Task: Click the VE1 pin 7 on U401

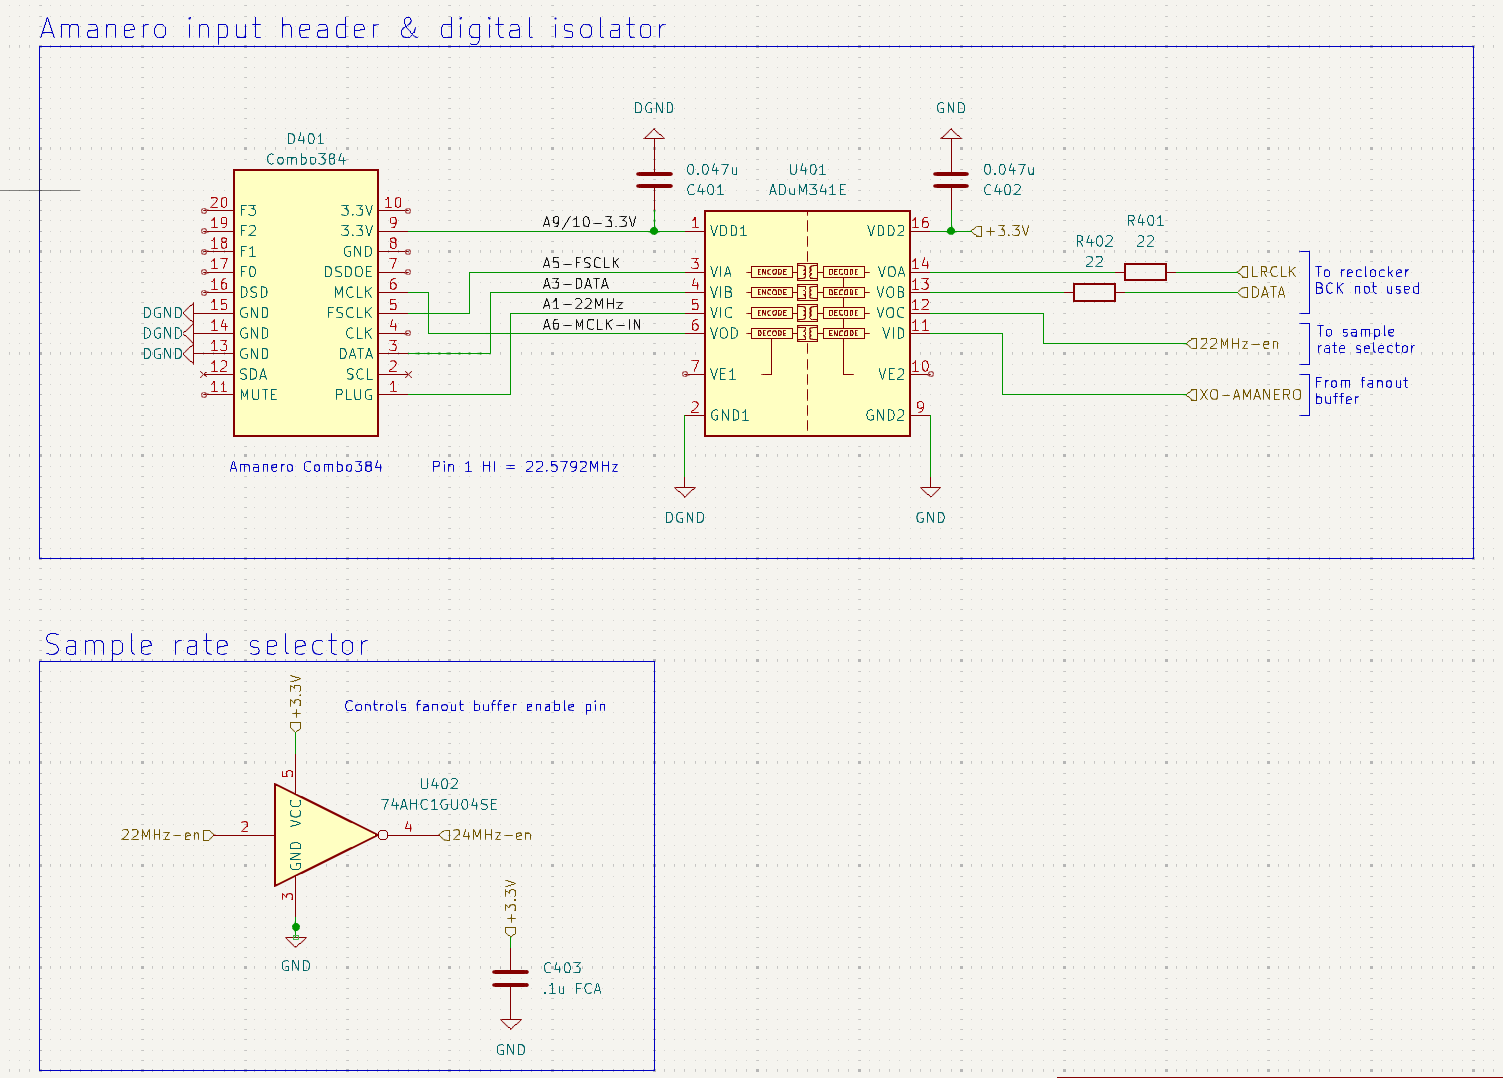Action: (693, 372)
